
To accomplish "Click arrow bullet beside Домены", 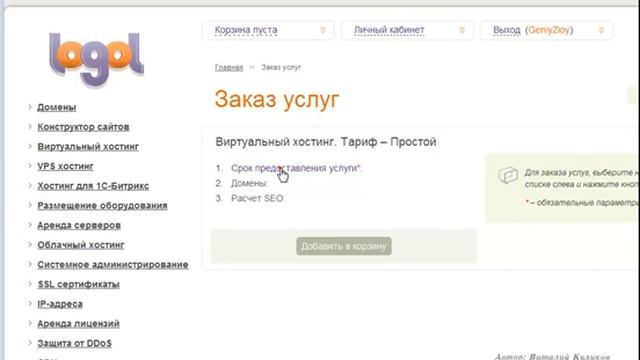I will 30,107.
